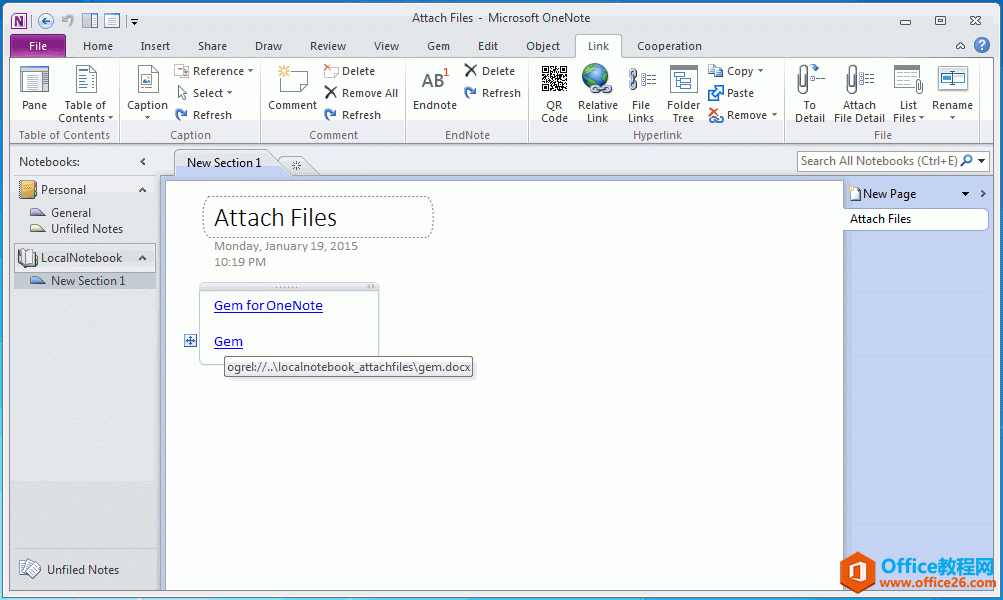Click New Page button
The image size is (1003, 600).
pyautogui.click(x=889, y=194)
